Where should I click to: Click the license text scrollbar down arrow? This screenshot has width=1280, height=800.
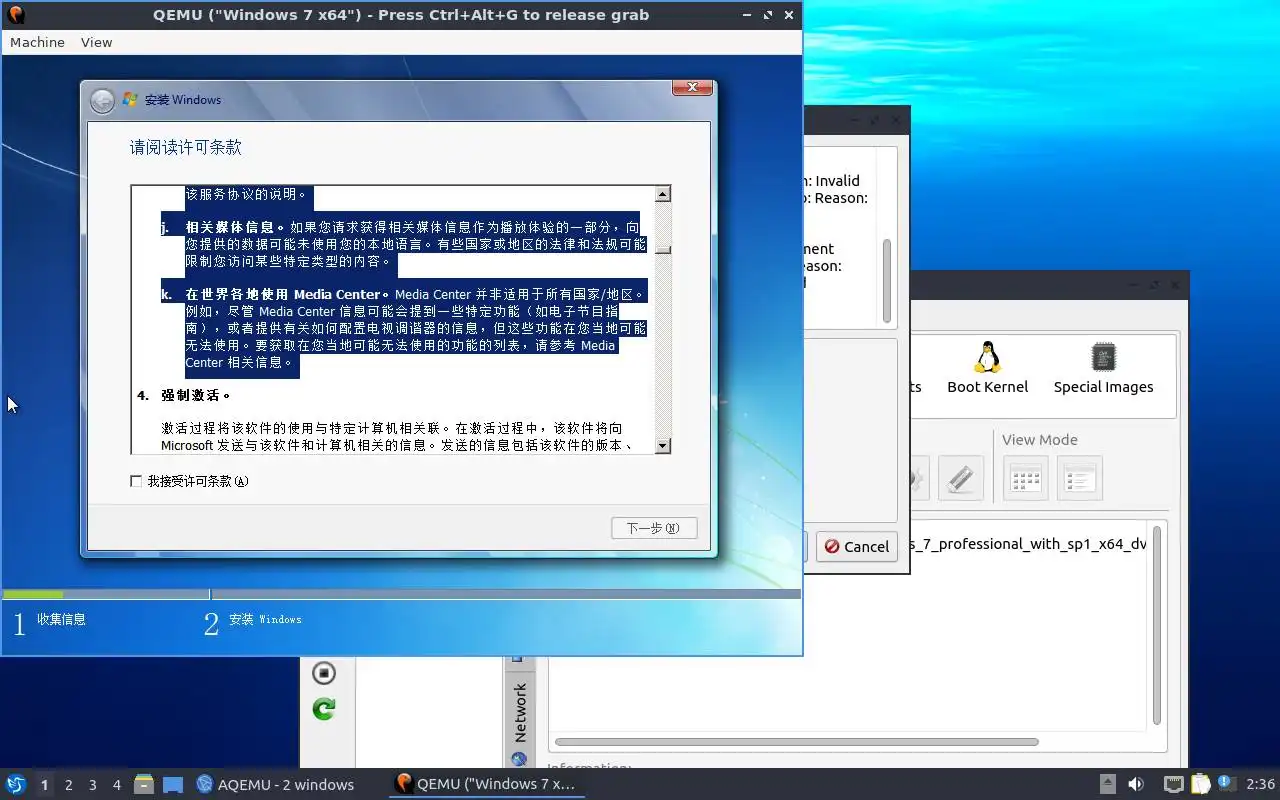click(663, 445)
